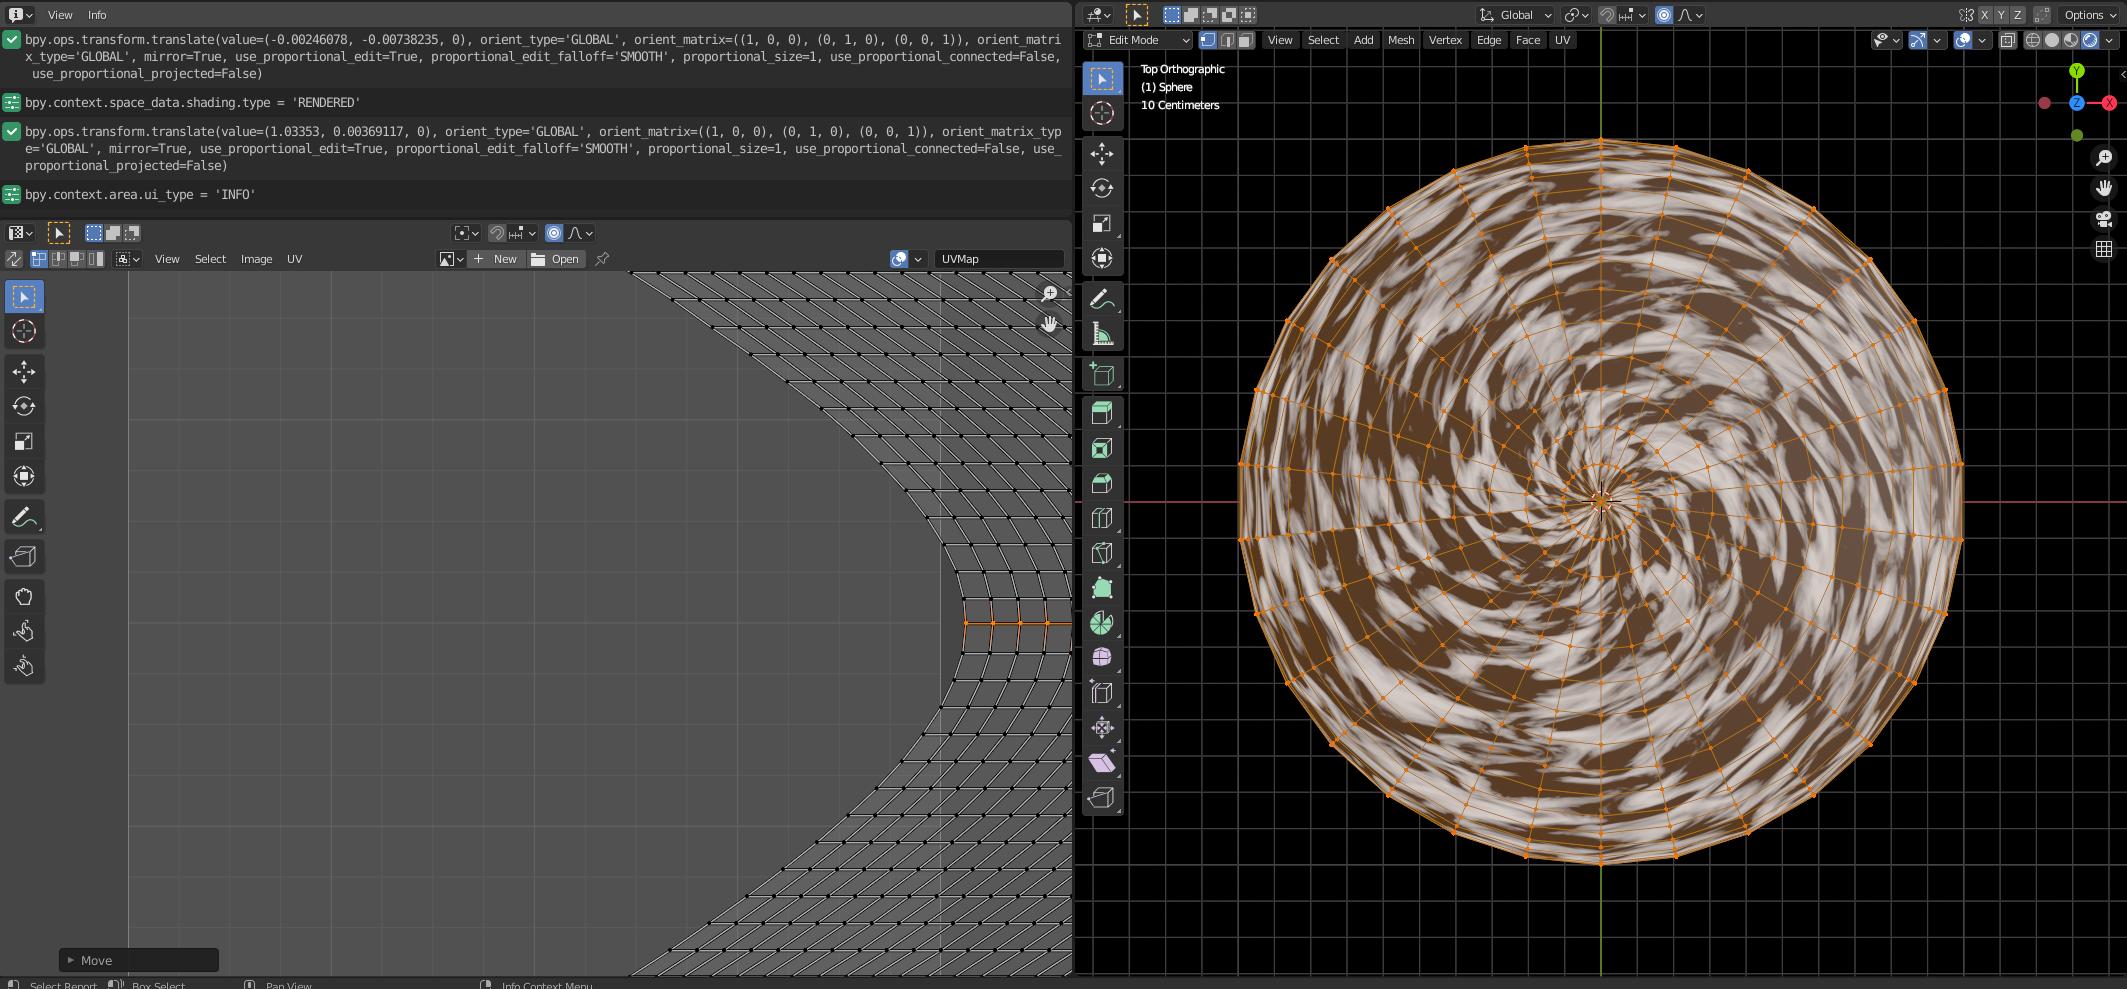Select the Relax tool in UV editor
Viewport: 2127px width, 989px height.
(x=24, y=631)
